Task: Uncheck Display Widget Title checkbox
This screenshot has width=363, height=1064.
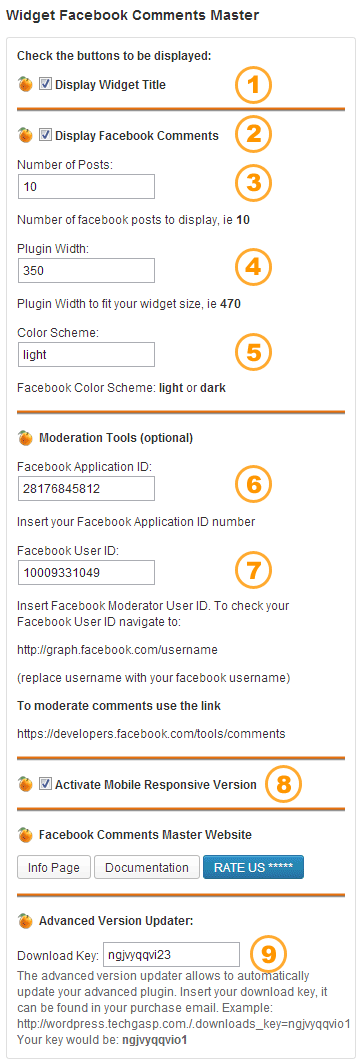Action: 45,85
